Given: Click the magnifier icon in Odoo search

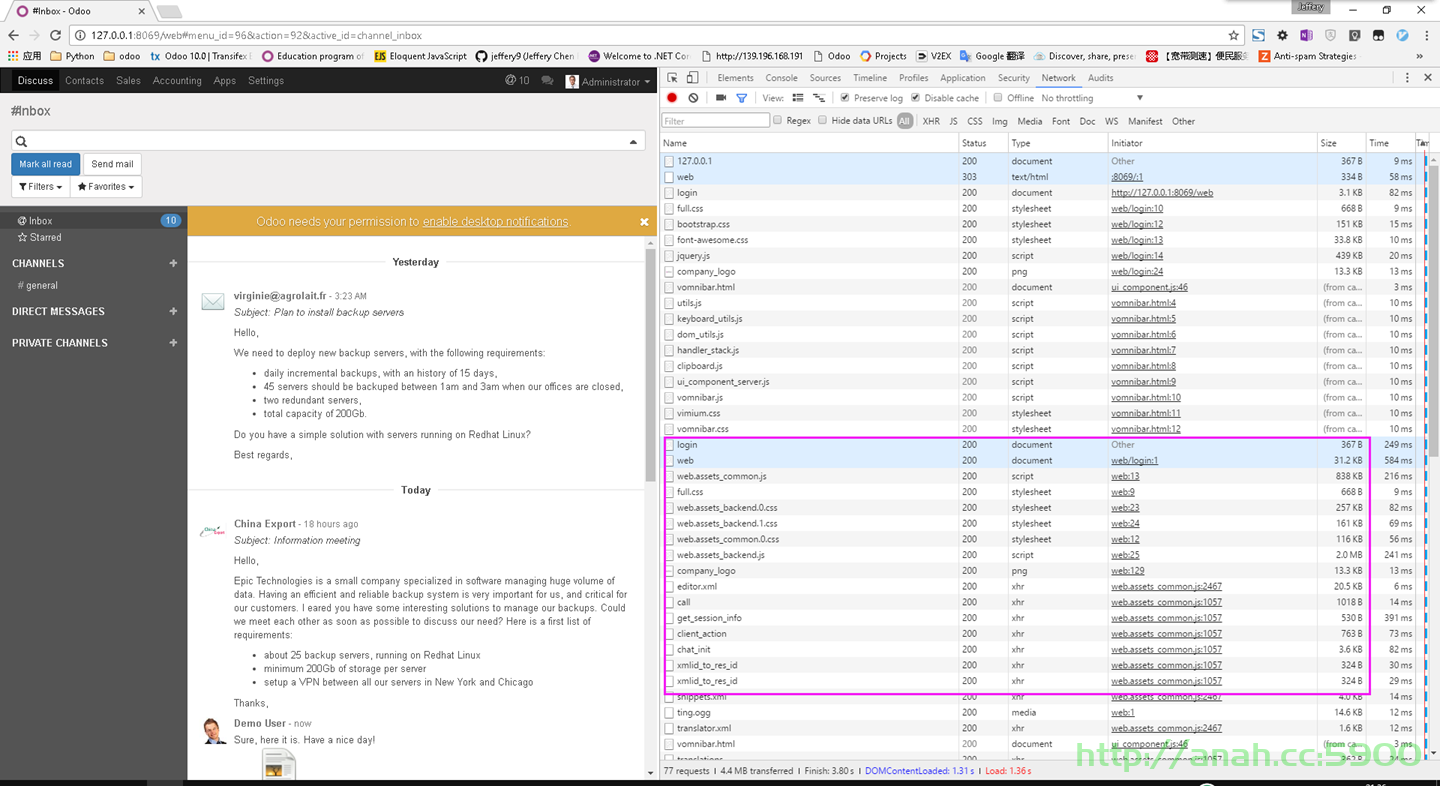Looking at the screenshot, I should tap(21, 142).
